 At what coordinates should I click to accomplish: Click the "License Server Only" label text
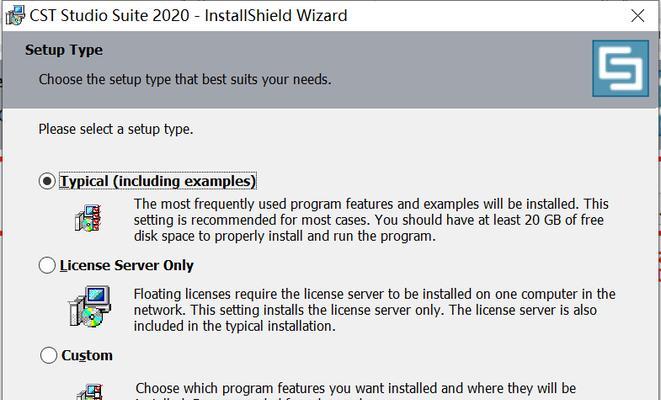126,265
